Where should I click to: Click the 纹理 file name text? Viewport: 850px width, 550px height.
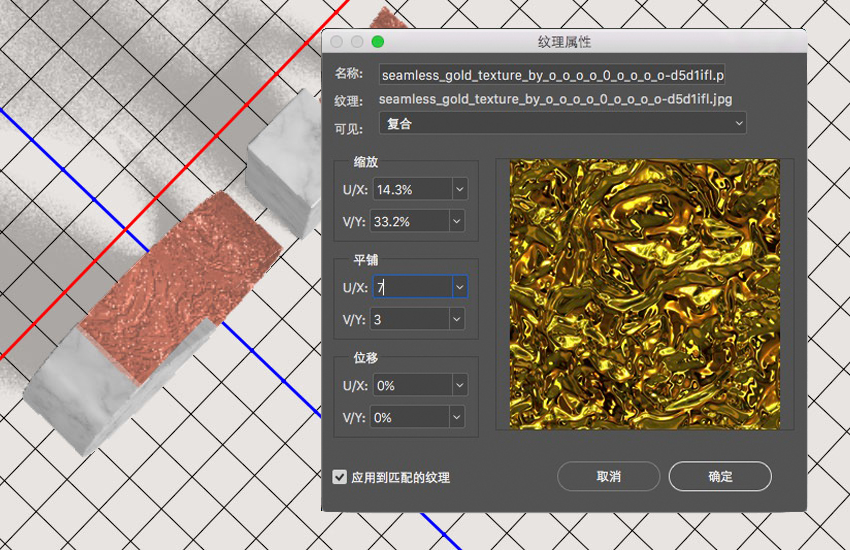[x=555, y=99]
